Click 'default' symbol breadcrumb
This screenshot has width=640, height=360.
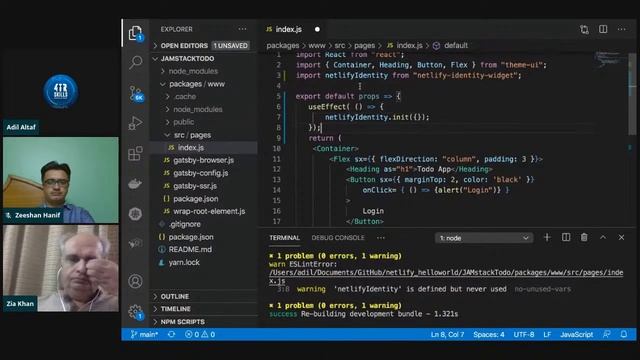click(x=456, y=46)
